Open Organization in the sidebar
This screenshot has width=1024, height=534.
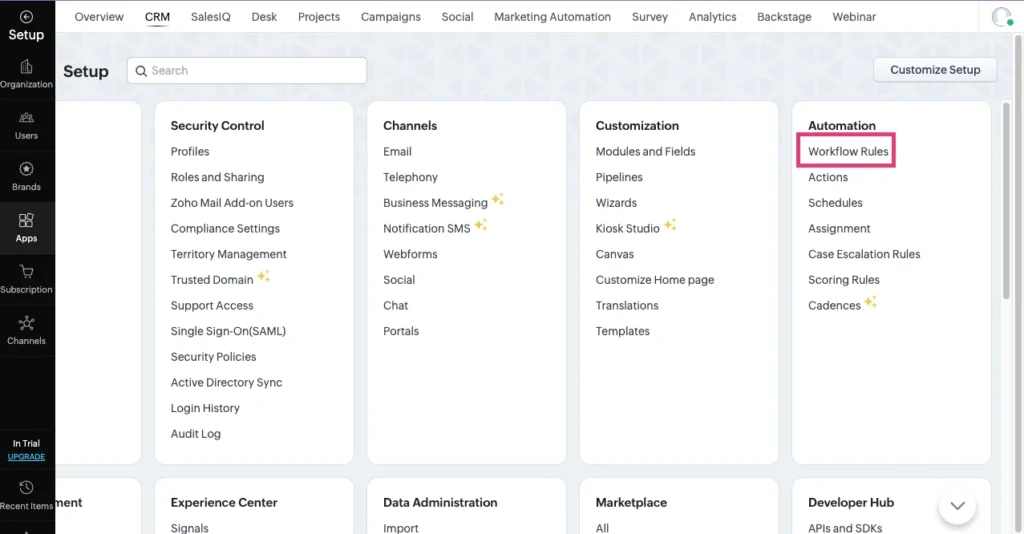coord(26,74)
